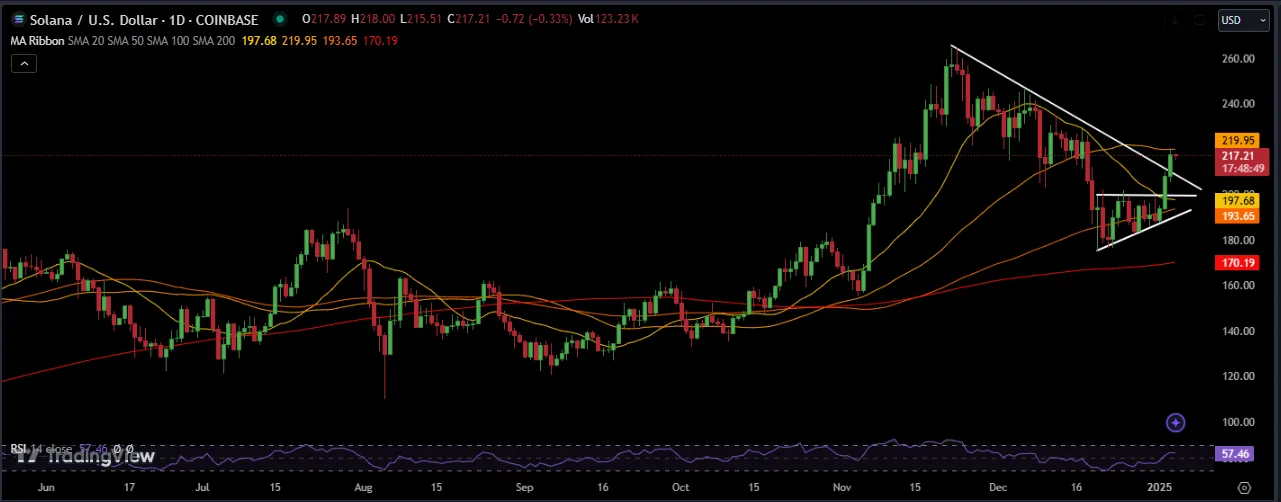Select the MA Ribbon indicator label
This screenshot has height=502, width=1281.
37,39
